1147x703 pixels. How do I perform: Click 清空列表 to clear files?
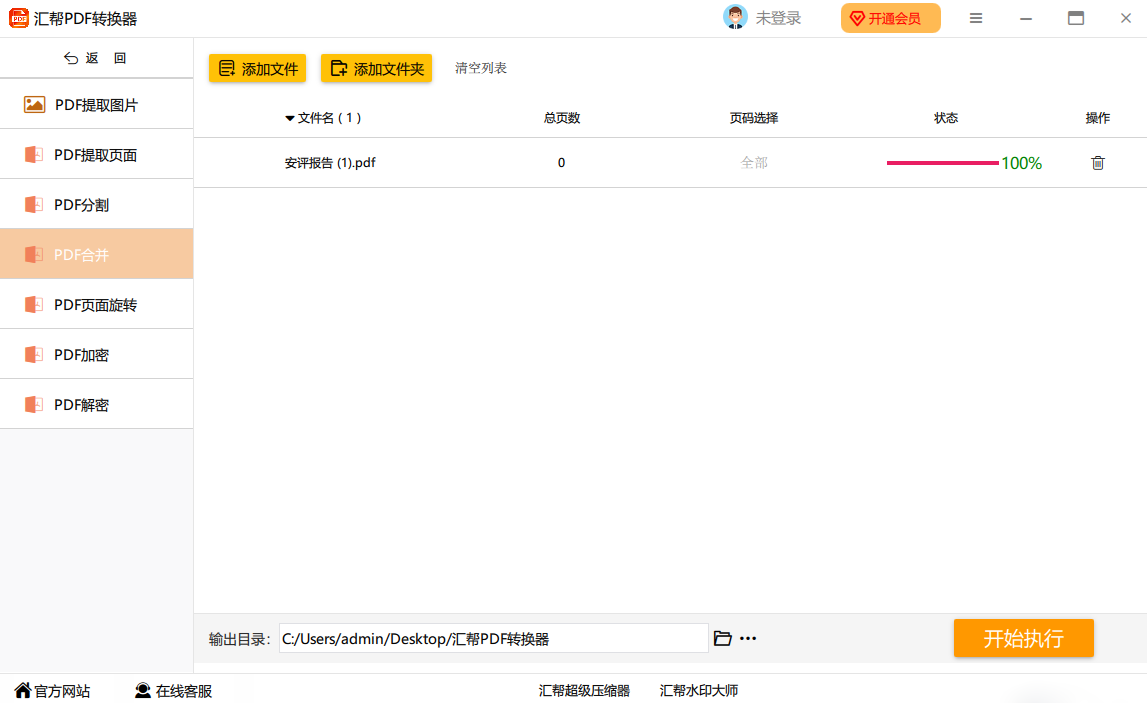pos(481,68)
